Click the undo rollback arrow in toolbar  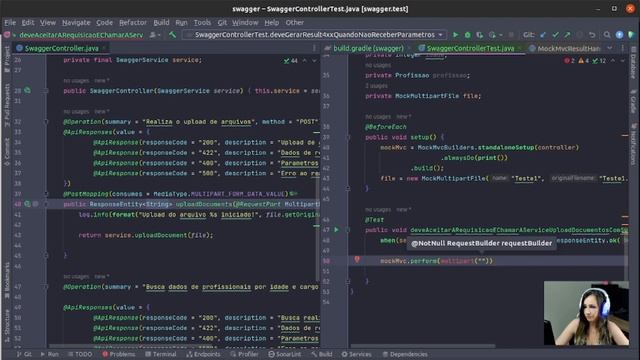tap(592, 35)
